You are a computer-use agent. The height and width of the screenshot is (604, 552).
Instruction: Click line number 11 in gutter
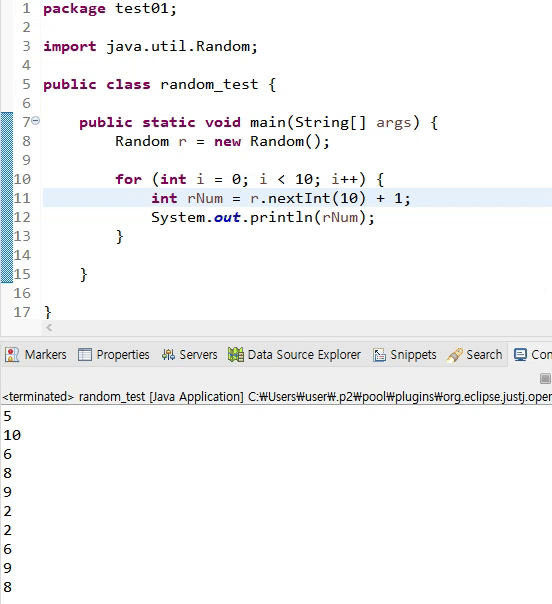pyautogui.click(x=22, y=198)
